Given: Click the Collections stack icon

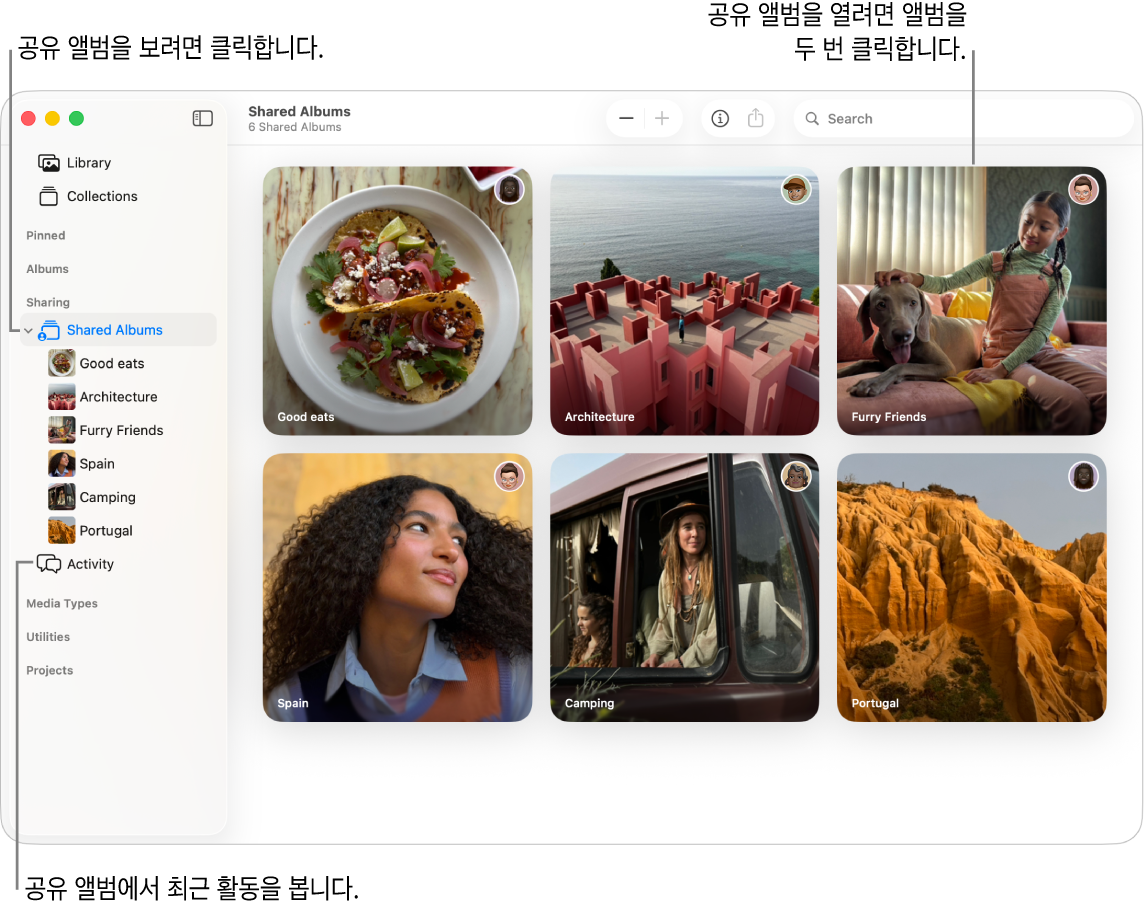Looking at the screenshot, I should [x=49, y=196].
